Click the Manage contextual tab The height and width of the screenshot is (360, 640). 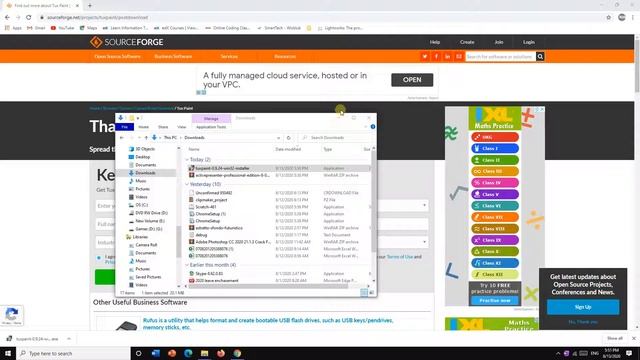[211, 118]
